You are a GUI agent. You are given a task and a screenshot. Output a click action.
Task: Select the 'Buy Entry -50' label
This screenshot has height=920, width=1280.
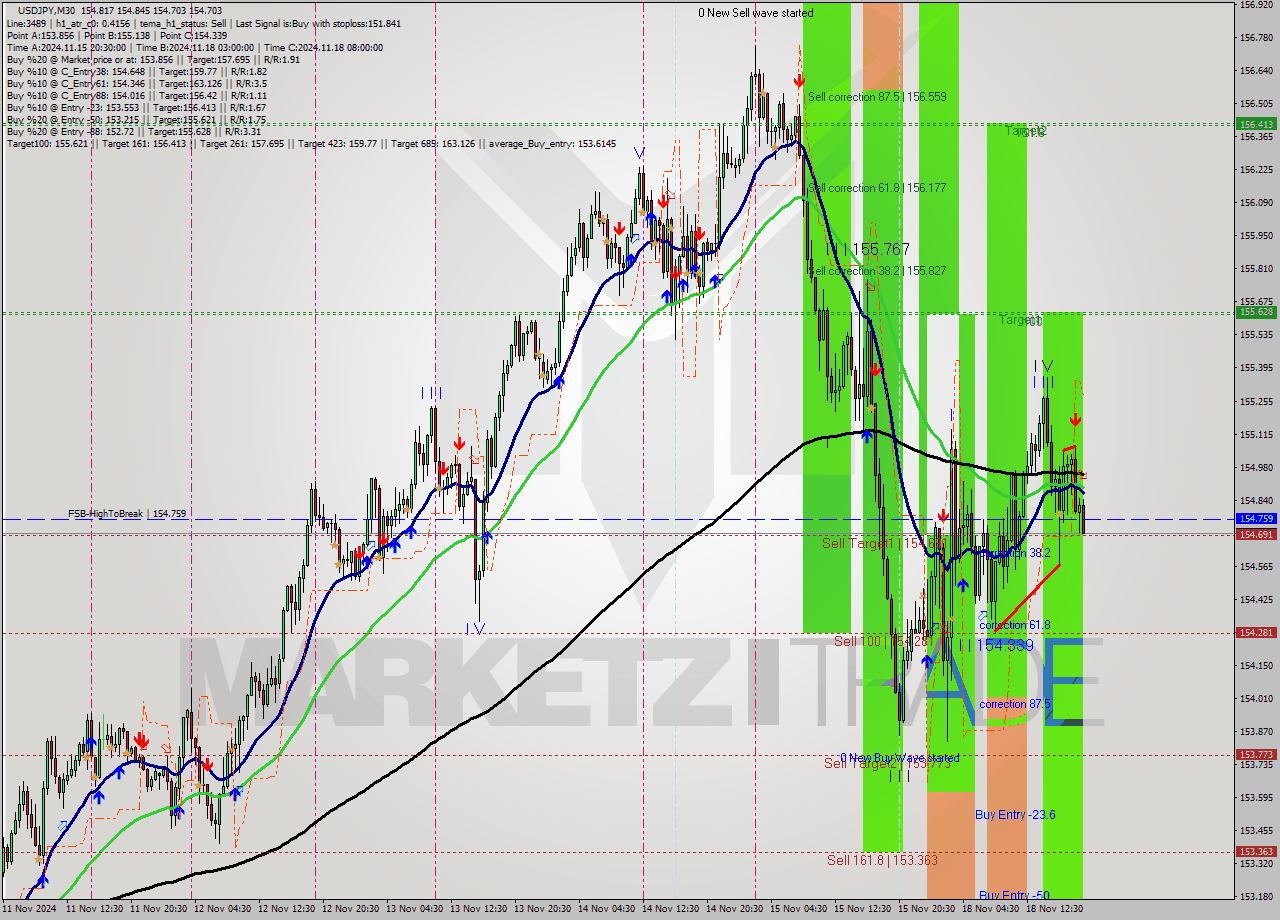click(x=1014, y=895)
